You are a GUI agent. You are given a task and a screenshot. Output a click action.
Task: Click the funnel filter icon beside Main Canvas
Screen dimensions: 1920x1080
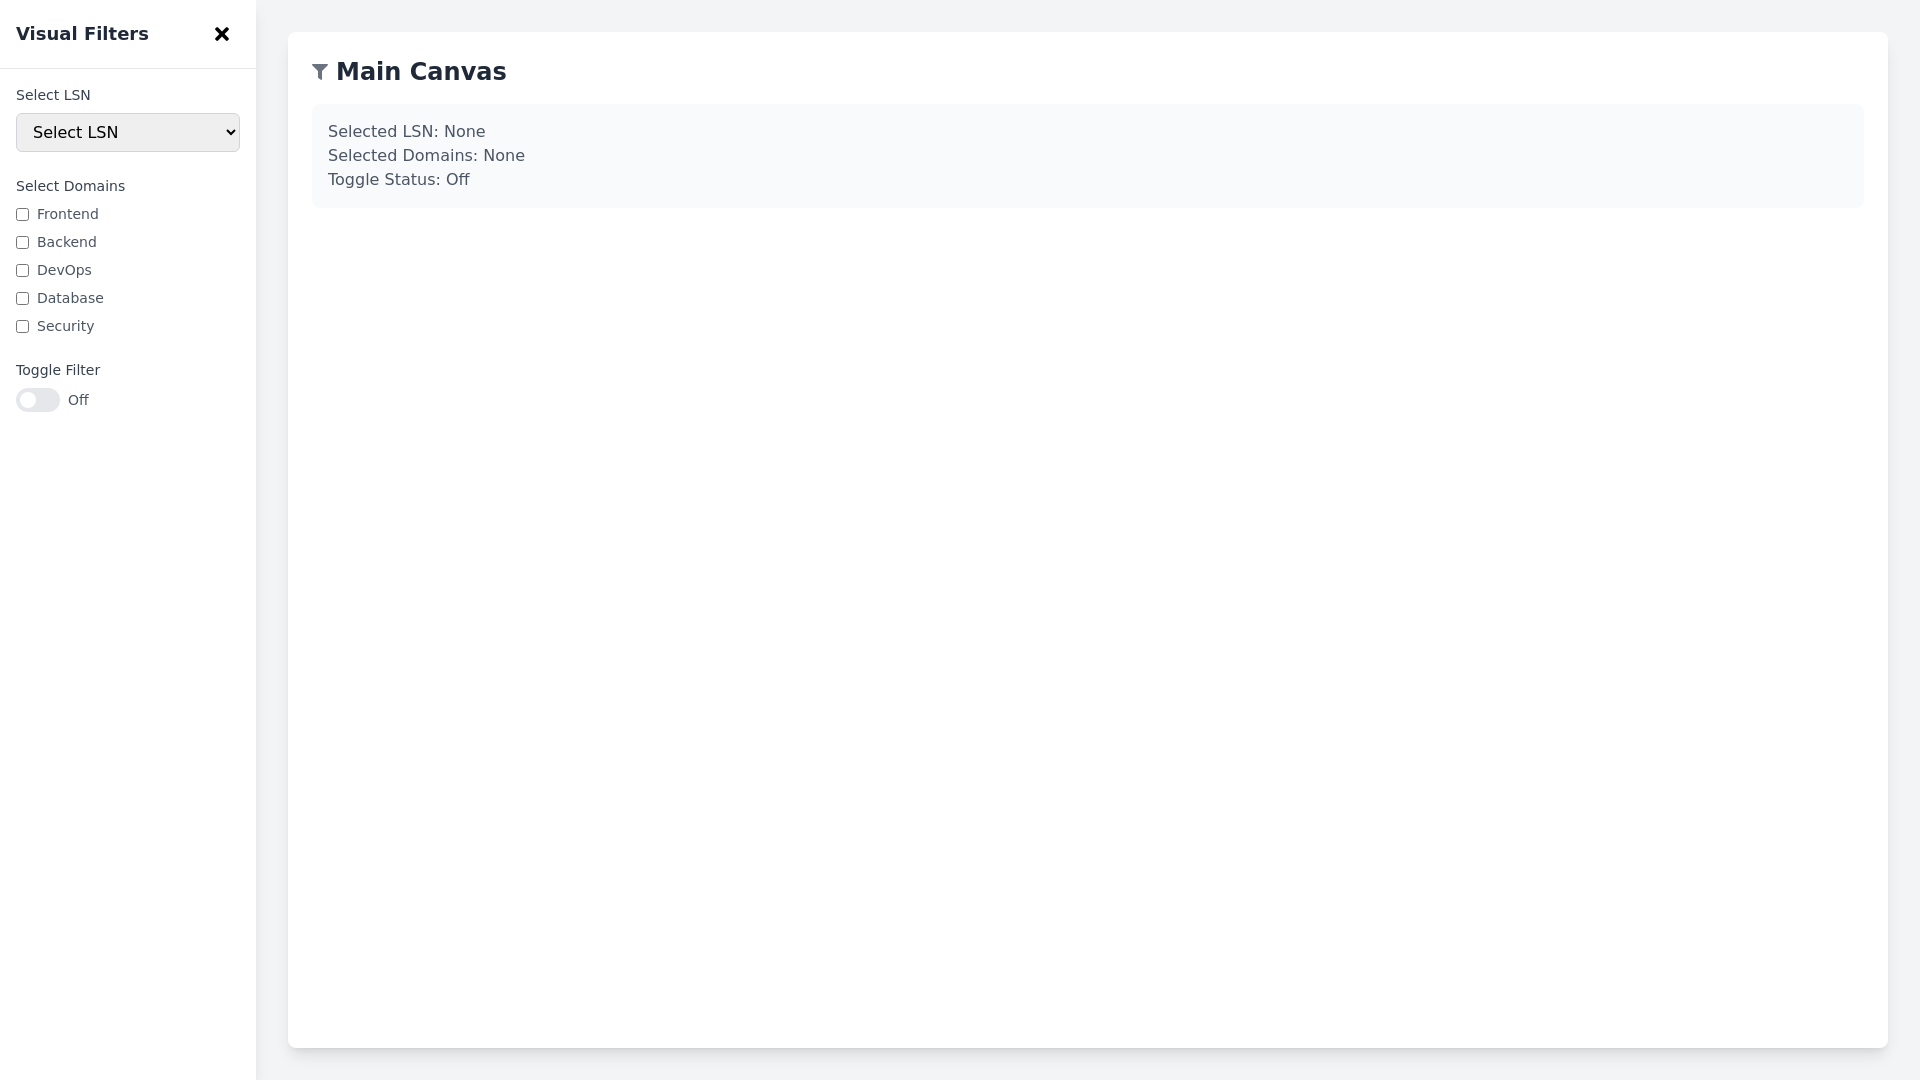point(320,71)
